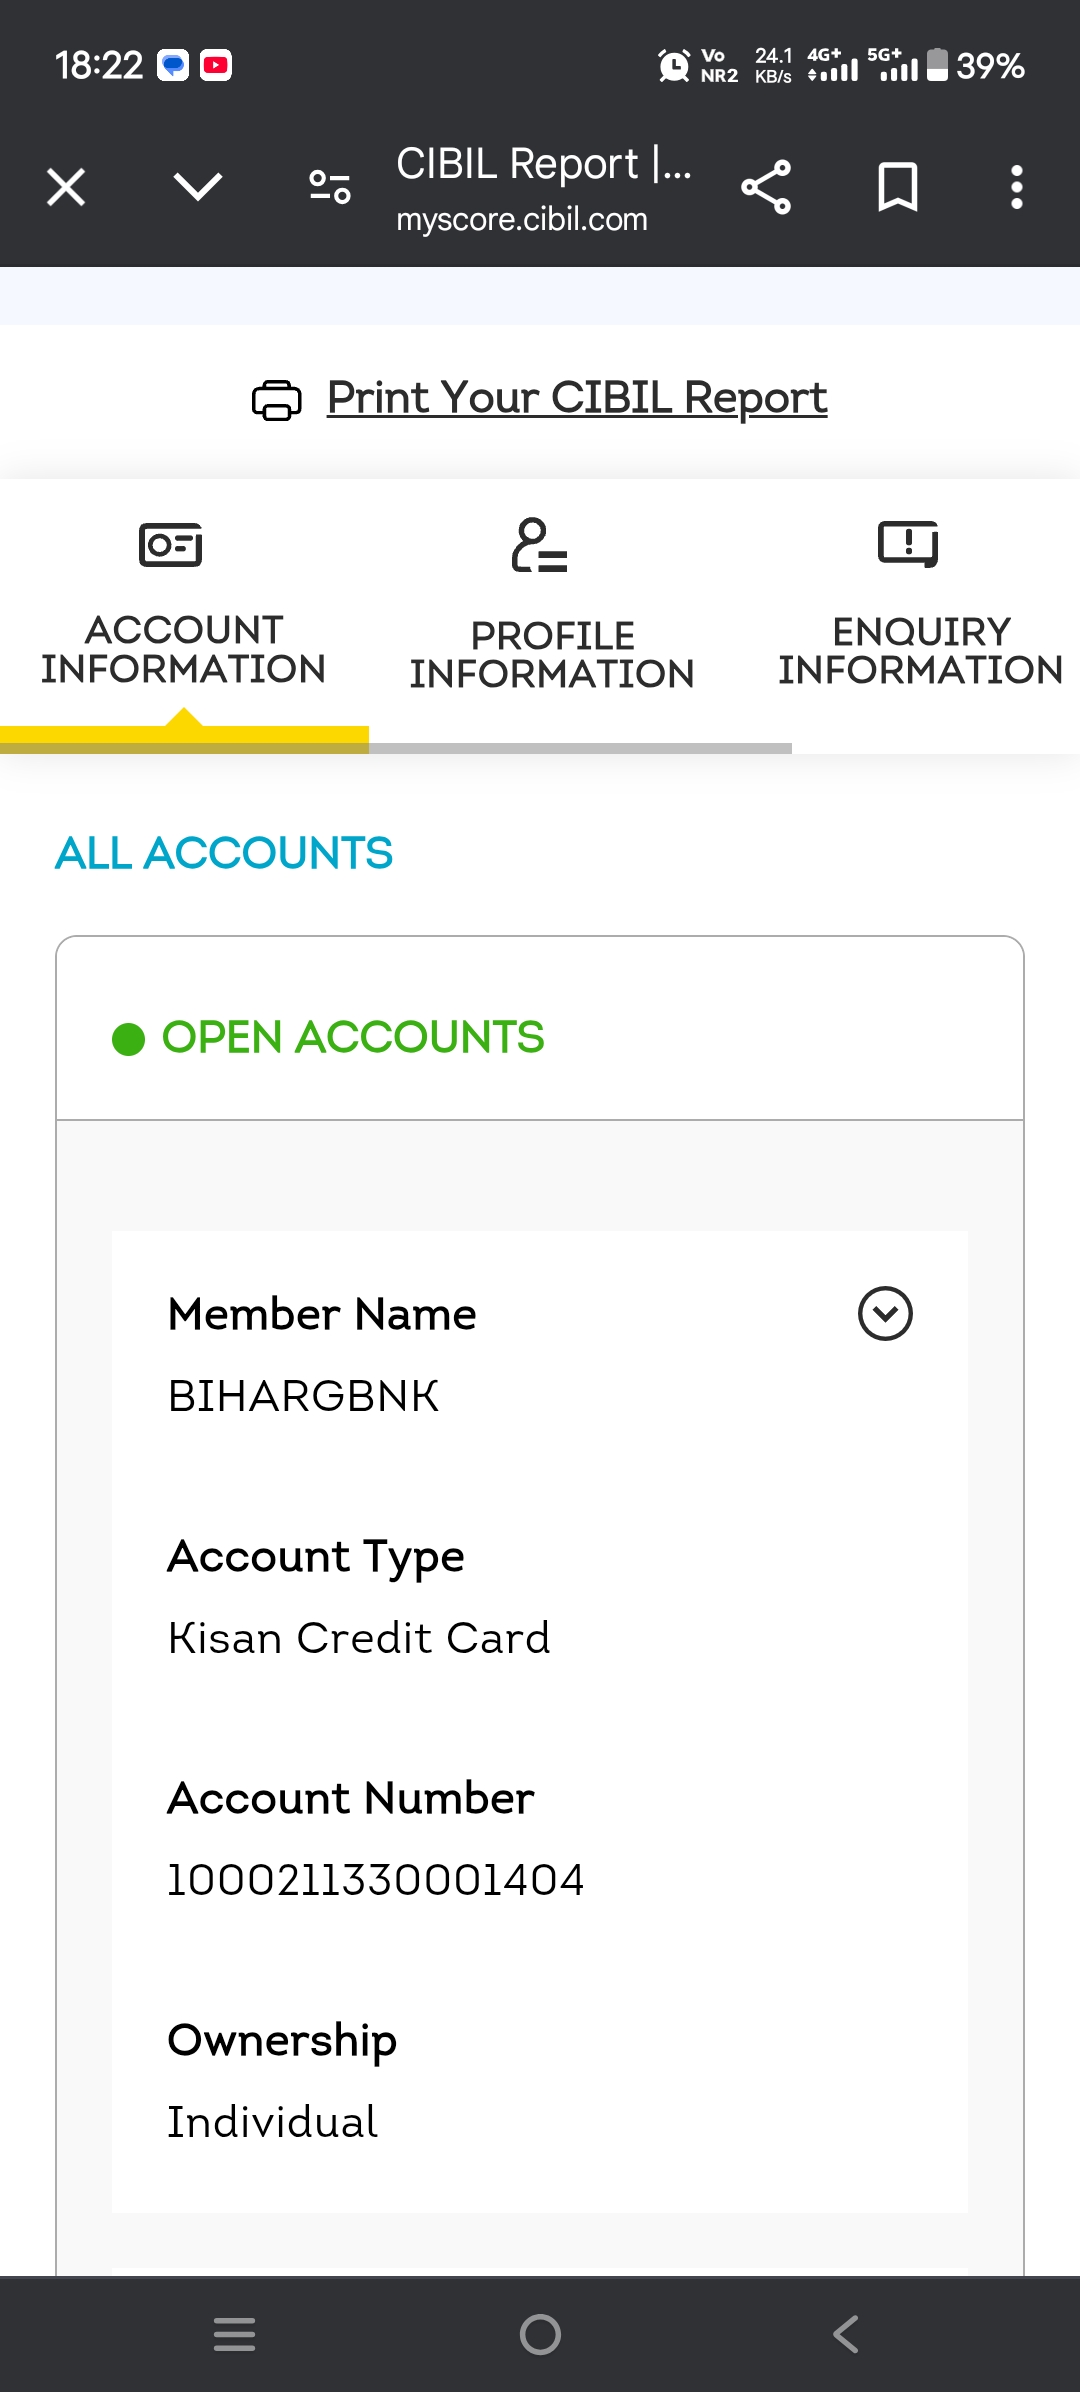The width and height of the screenshot is (1080, 2392).
Task: Expand the BIHARGBNK account details
Action: tap(885, 1313)
